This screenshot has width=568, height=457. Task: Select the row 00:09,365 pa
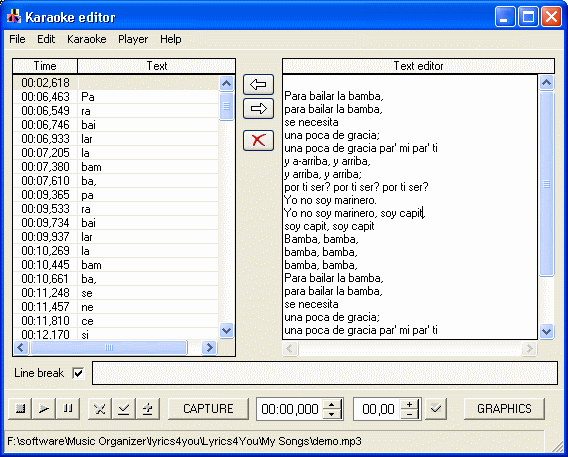click(x=116, y=195)
